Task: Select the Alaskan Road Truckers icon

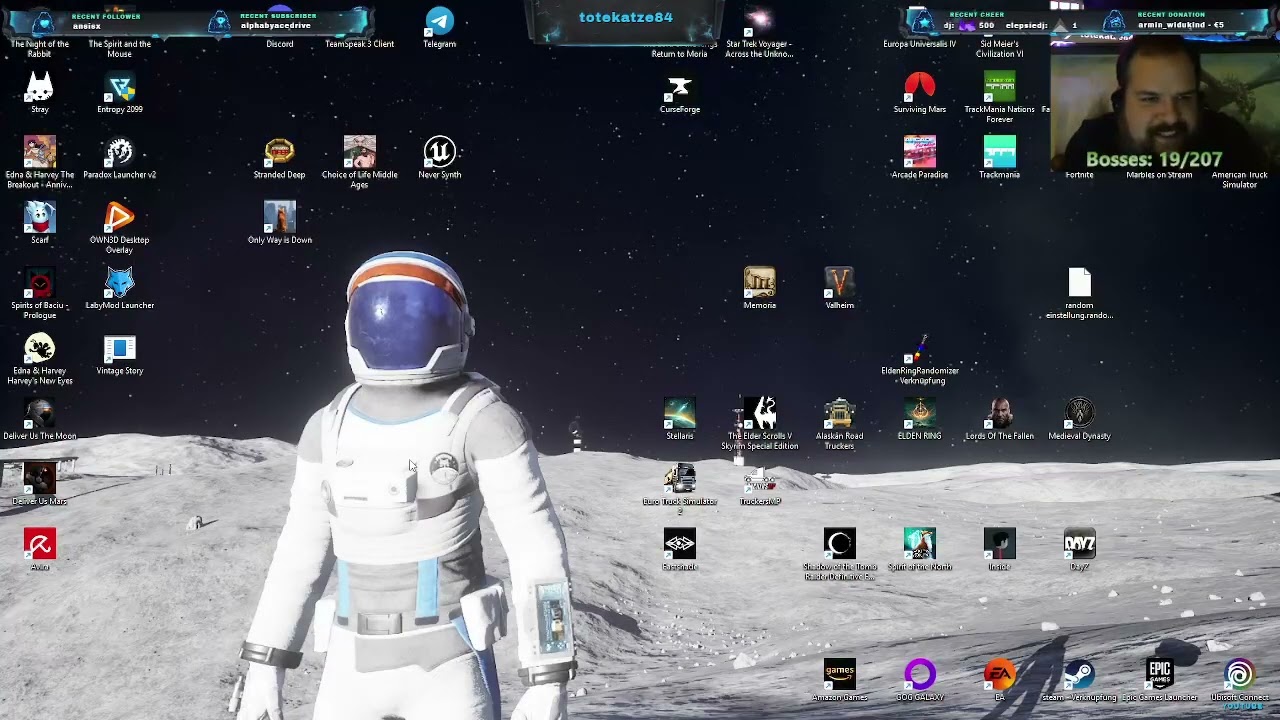Action: tap(840, 413)
